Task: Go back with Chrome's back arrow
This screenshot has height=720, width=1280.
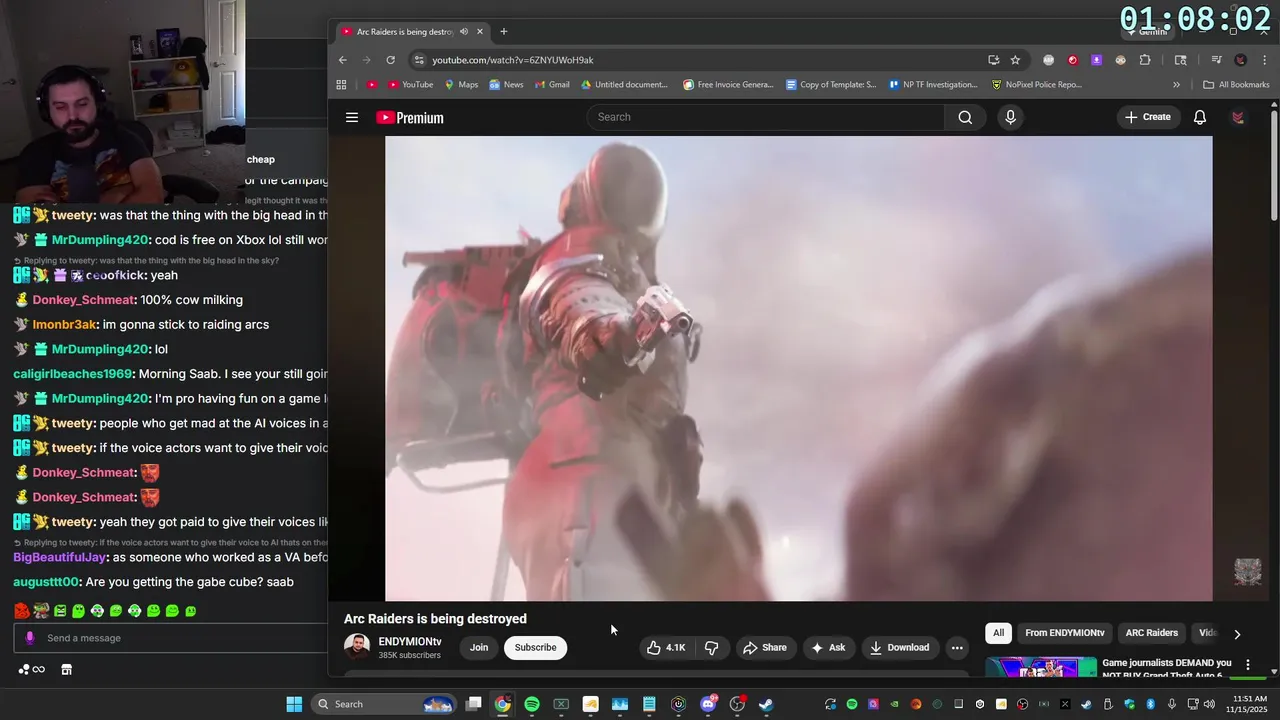Action: 343,60
